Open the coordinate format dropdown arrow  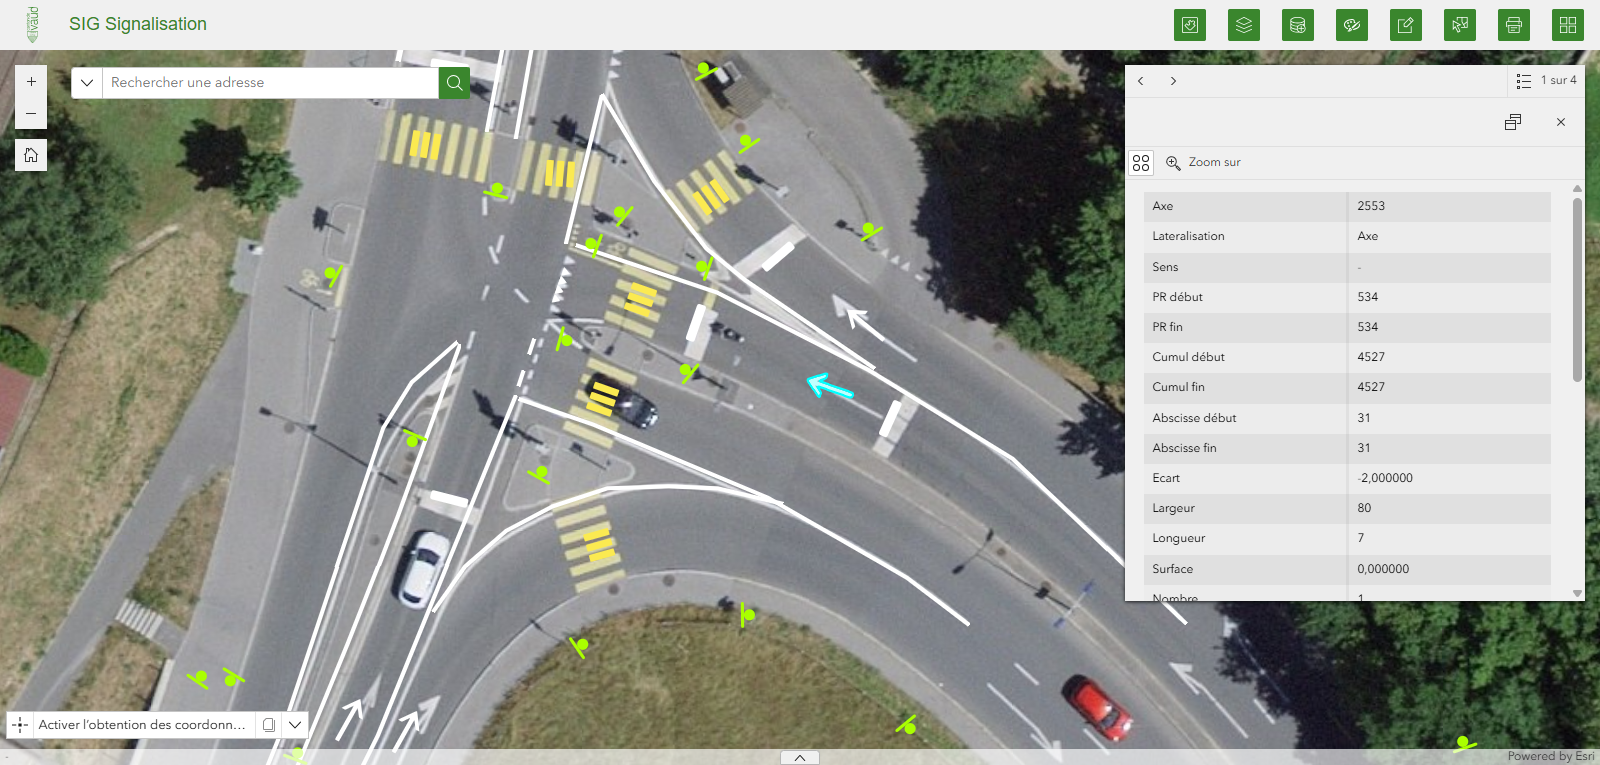click(x=295, y=725)
